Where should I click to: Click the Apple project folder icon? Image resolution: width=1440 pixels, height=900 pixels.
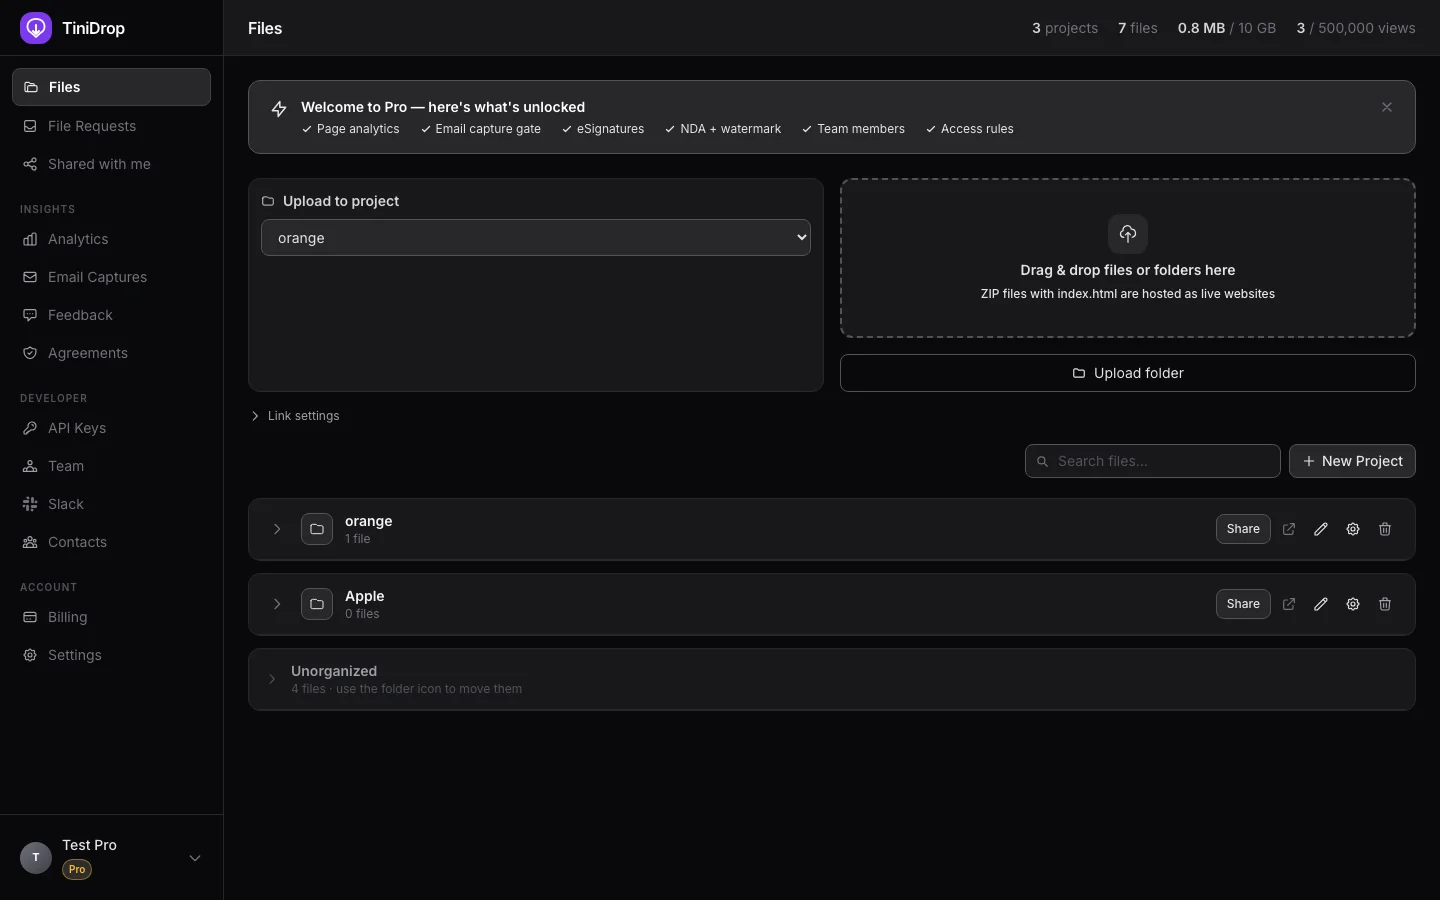click(x=317, y=604)
